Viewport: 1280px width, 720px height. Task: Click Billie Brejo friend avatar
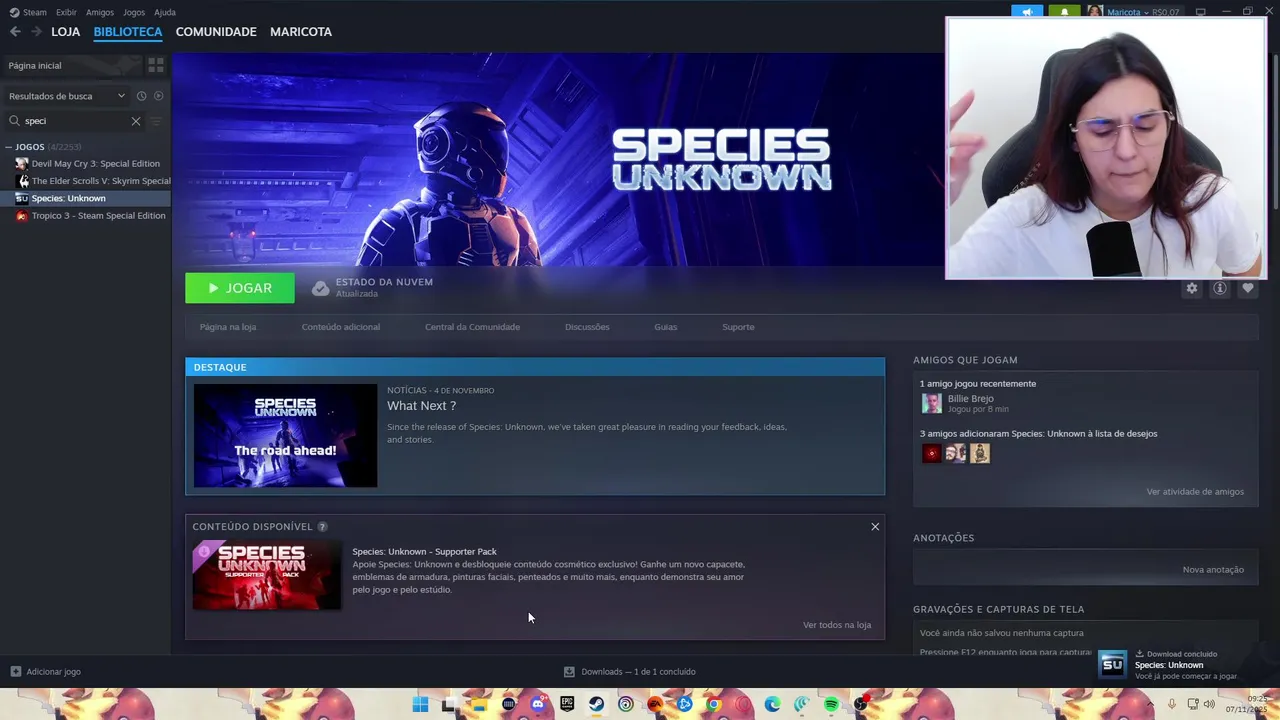[931, 403]
